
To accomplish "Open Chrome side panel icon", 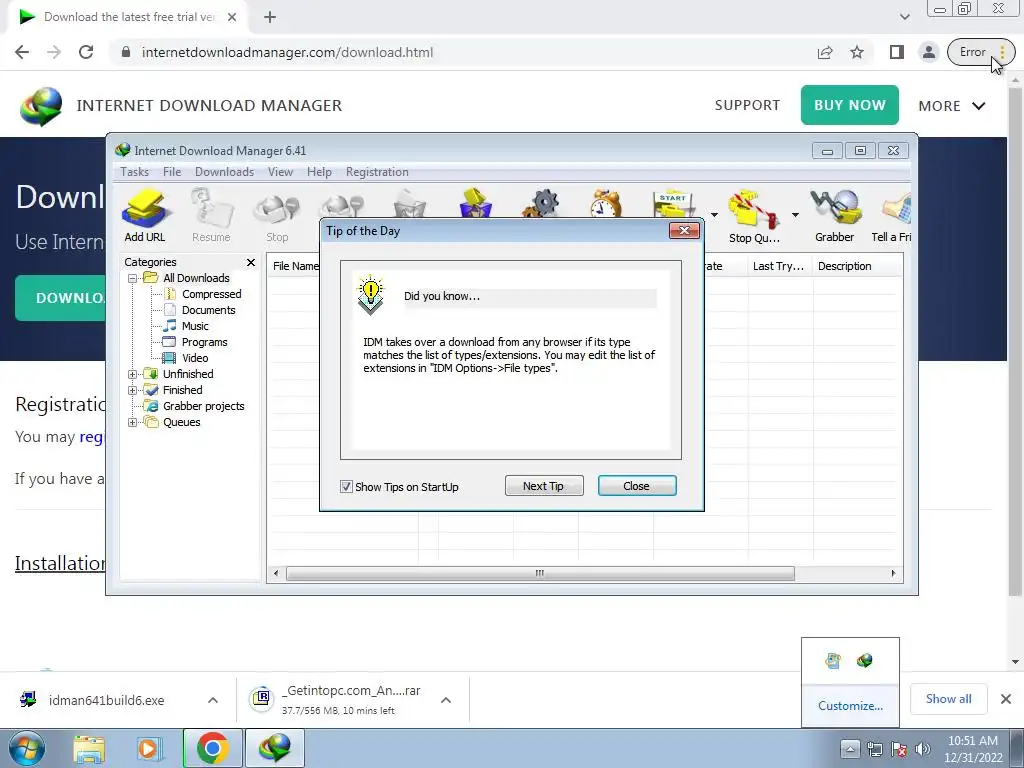I will 897,52.
